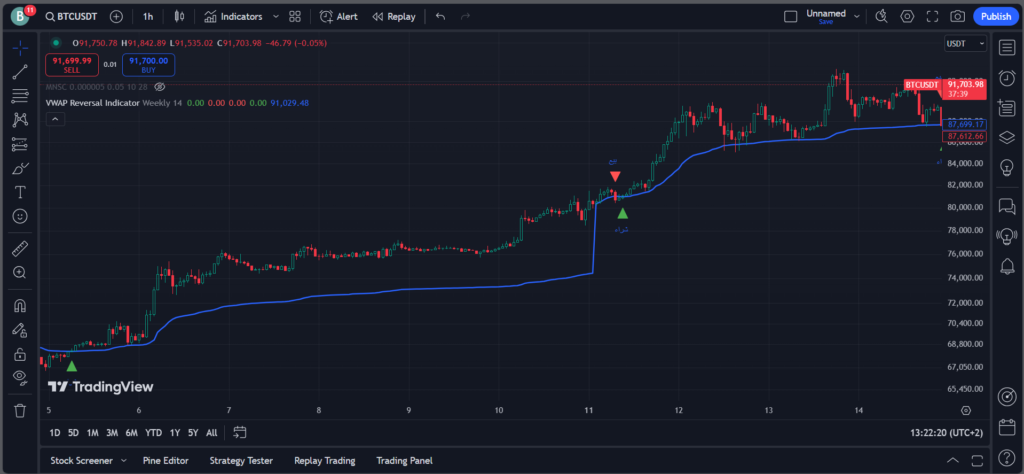The width and height of the screenshot is (1024, 474).
Task: Open go-to-date calendar icon
Action: tap(240, 432)
